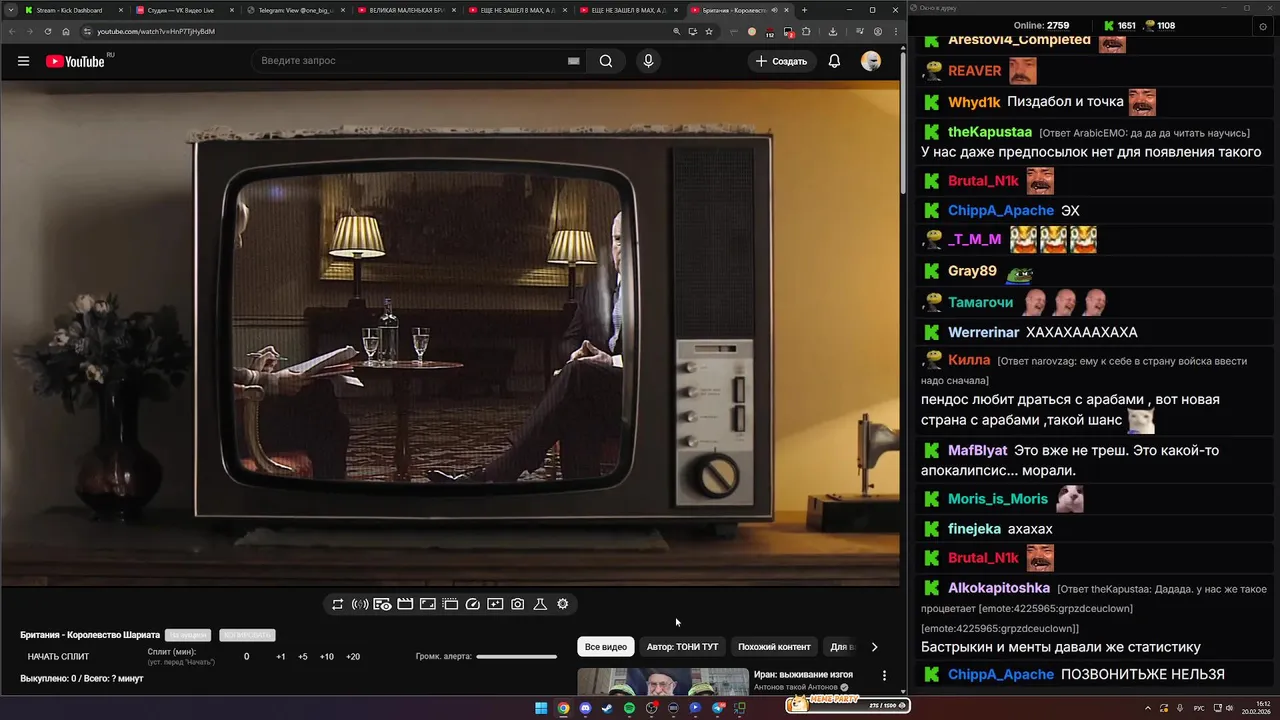Click the screen-plus icon in the player toolbar
1280x720 pixels.
[x=495, y=604]
